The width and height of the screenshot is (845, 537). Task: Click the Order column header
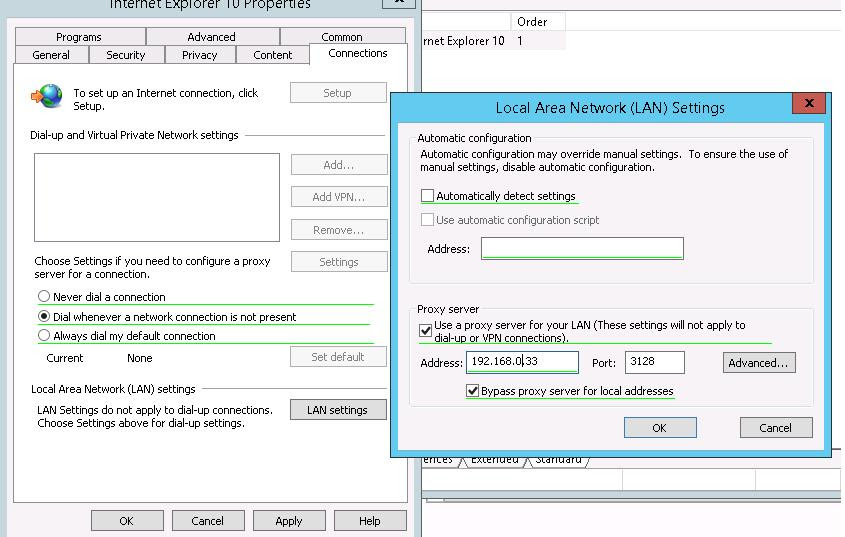[x=537, y=22]
